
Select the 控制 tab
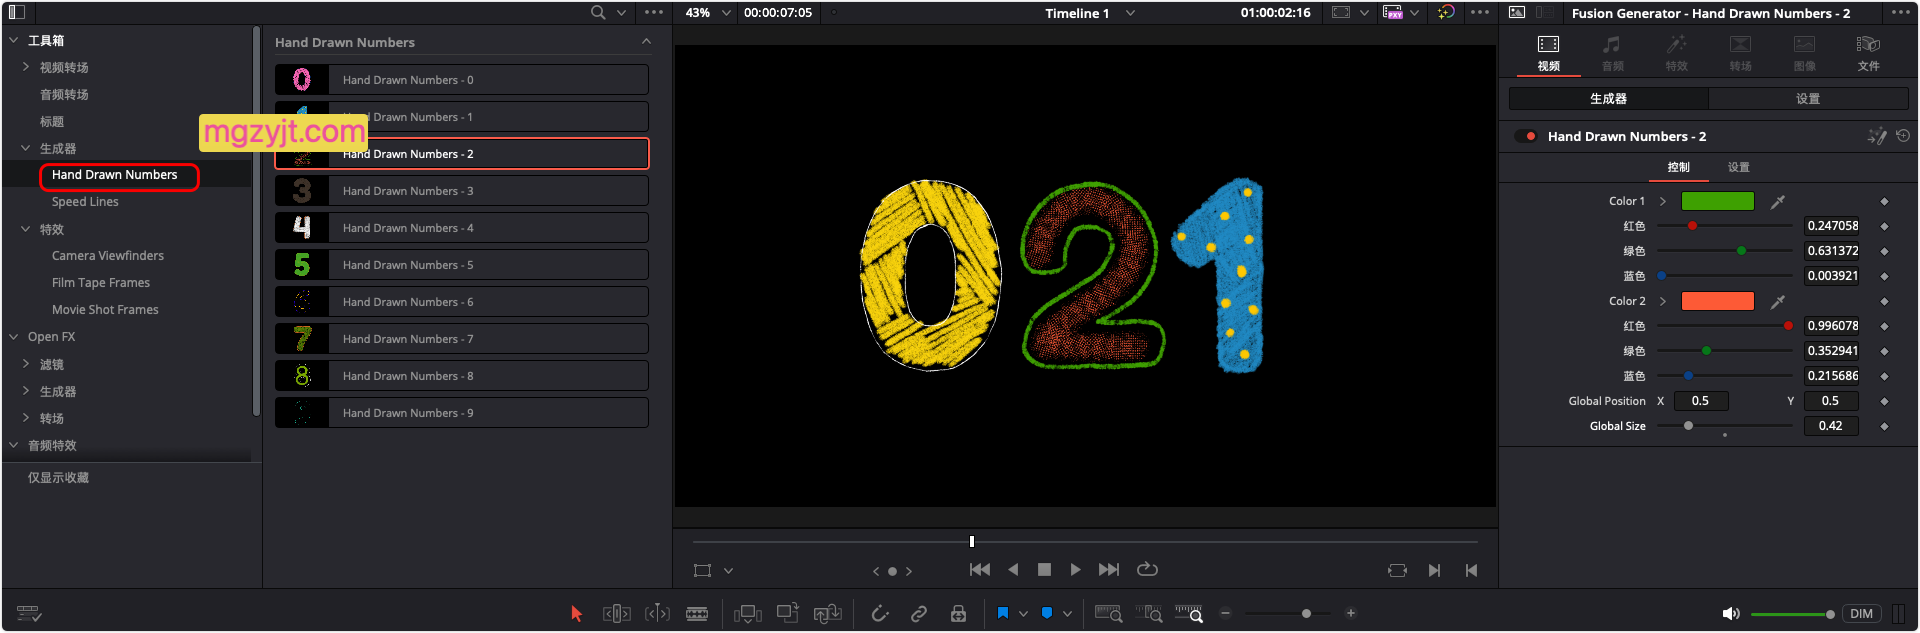coord(1678,167)
